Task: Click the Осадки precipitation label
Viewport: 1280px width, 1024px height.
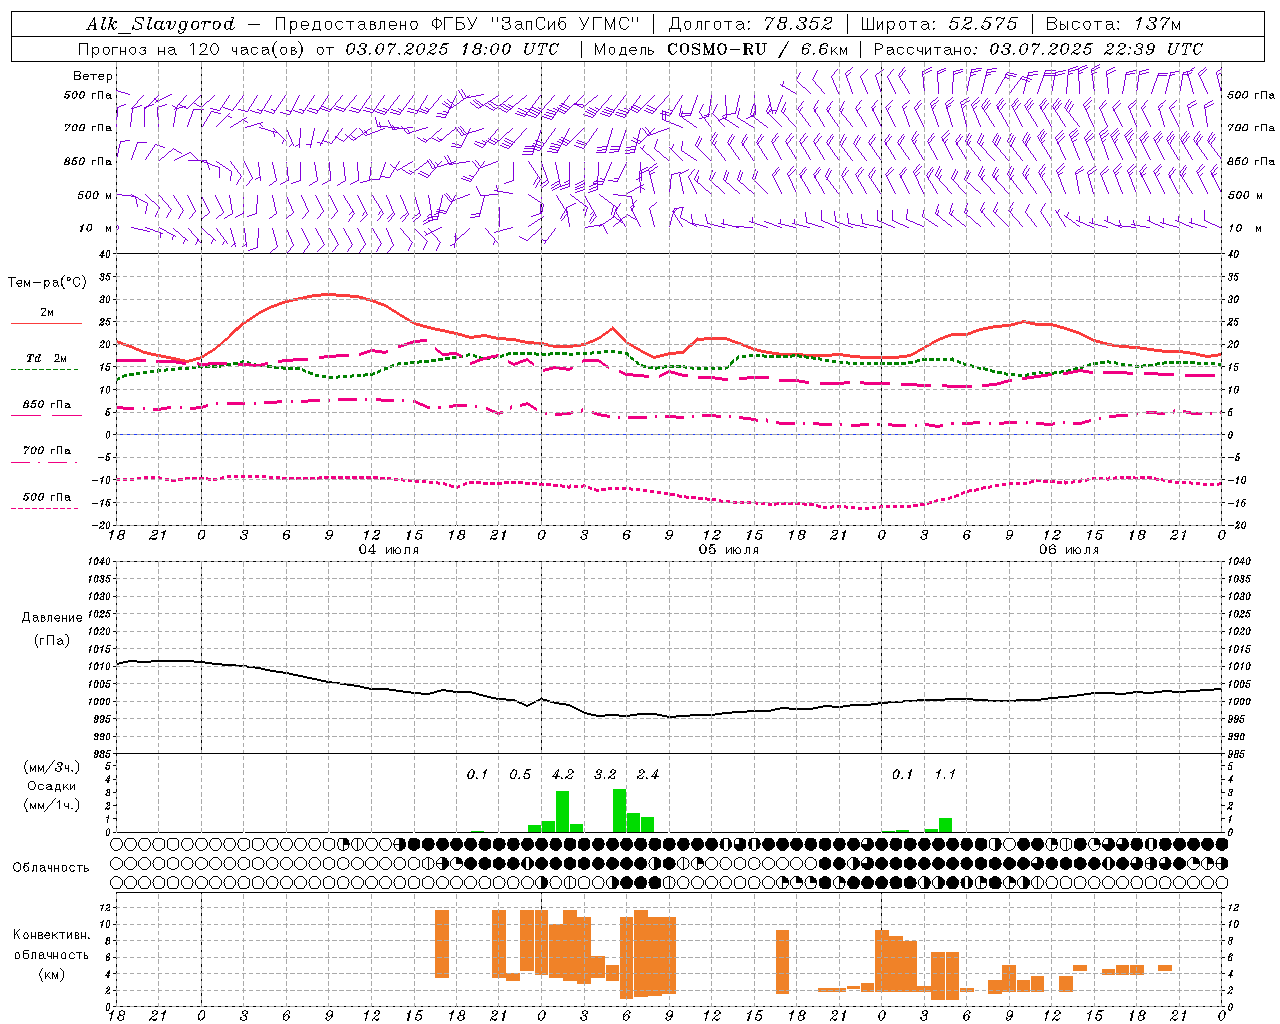Action: (52, 786)
